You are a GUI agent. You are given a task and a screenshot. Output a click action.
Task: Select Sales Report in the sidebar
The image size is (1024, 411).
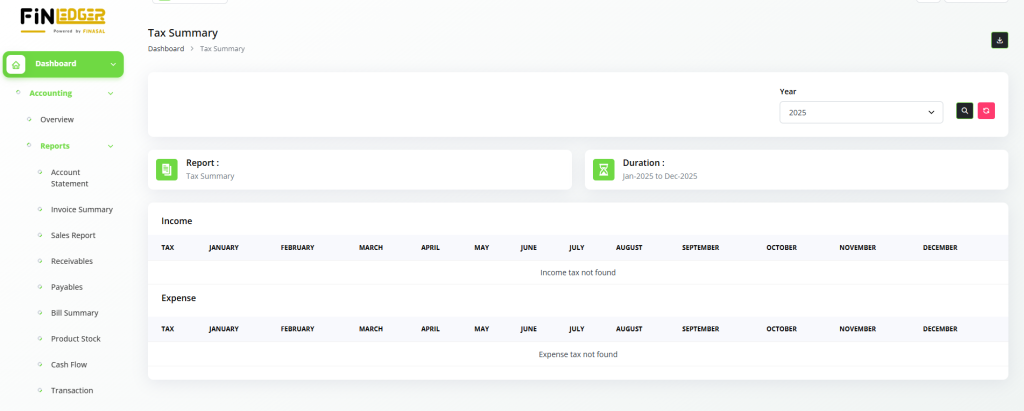tap(73, 236)
